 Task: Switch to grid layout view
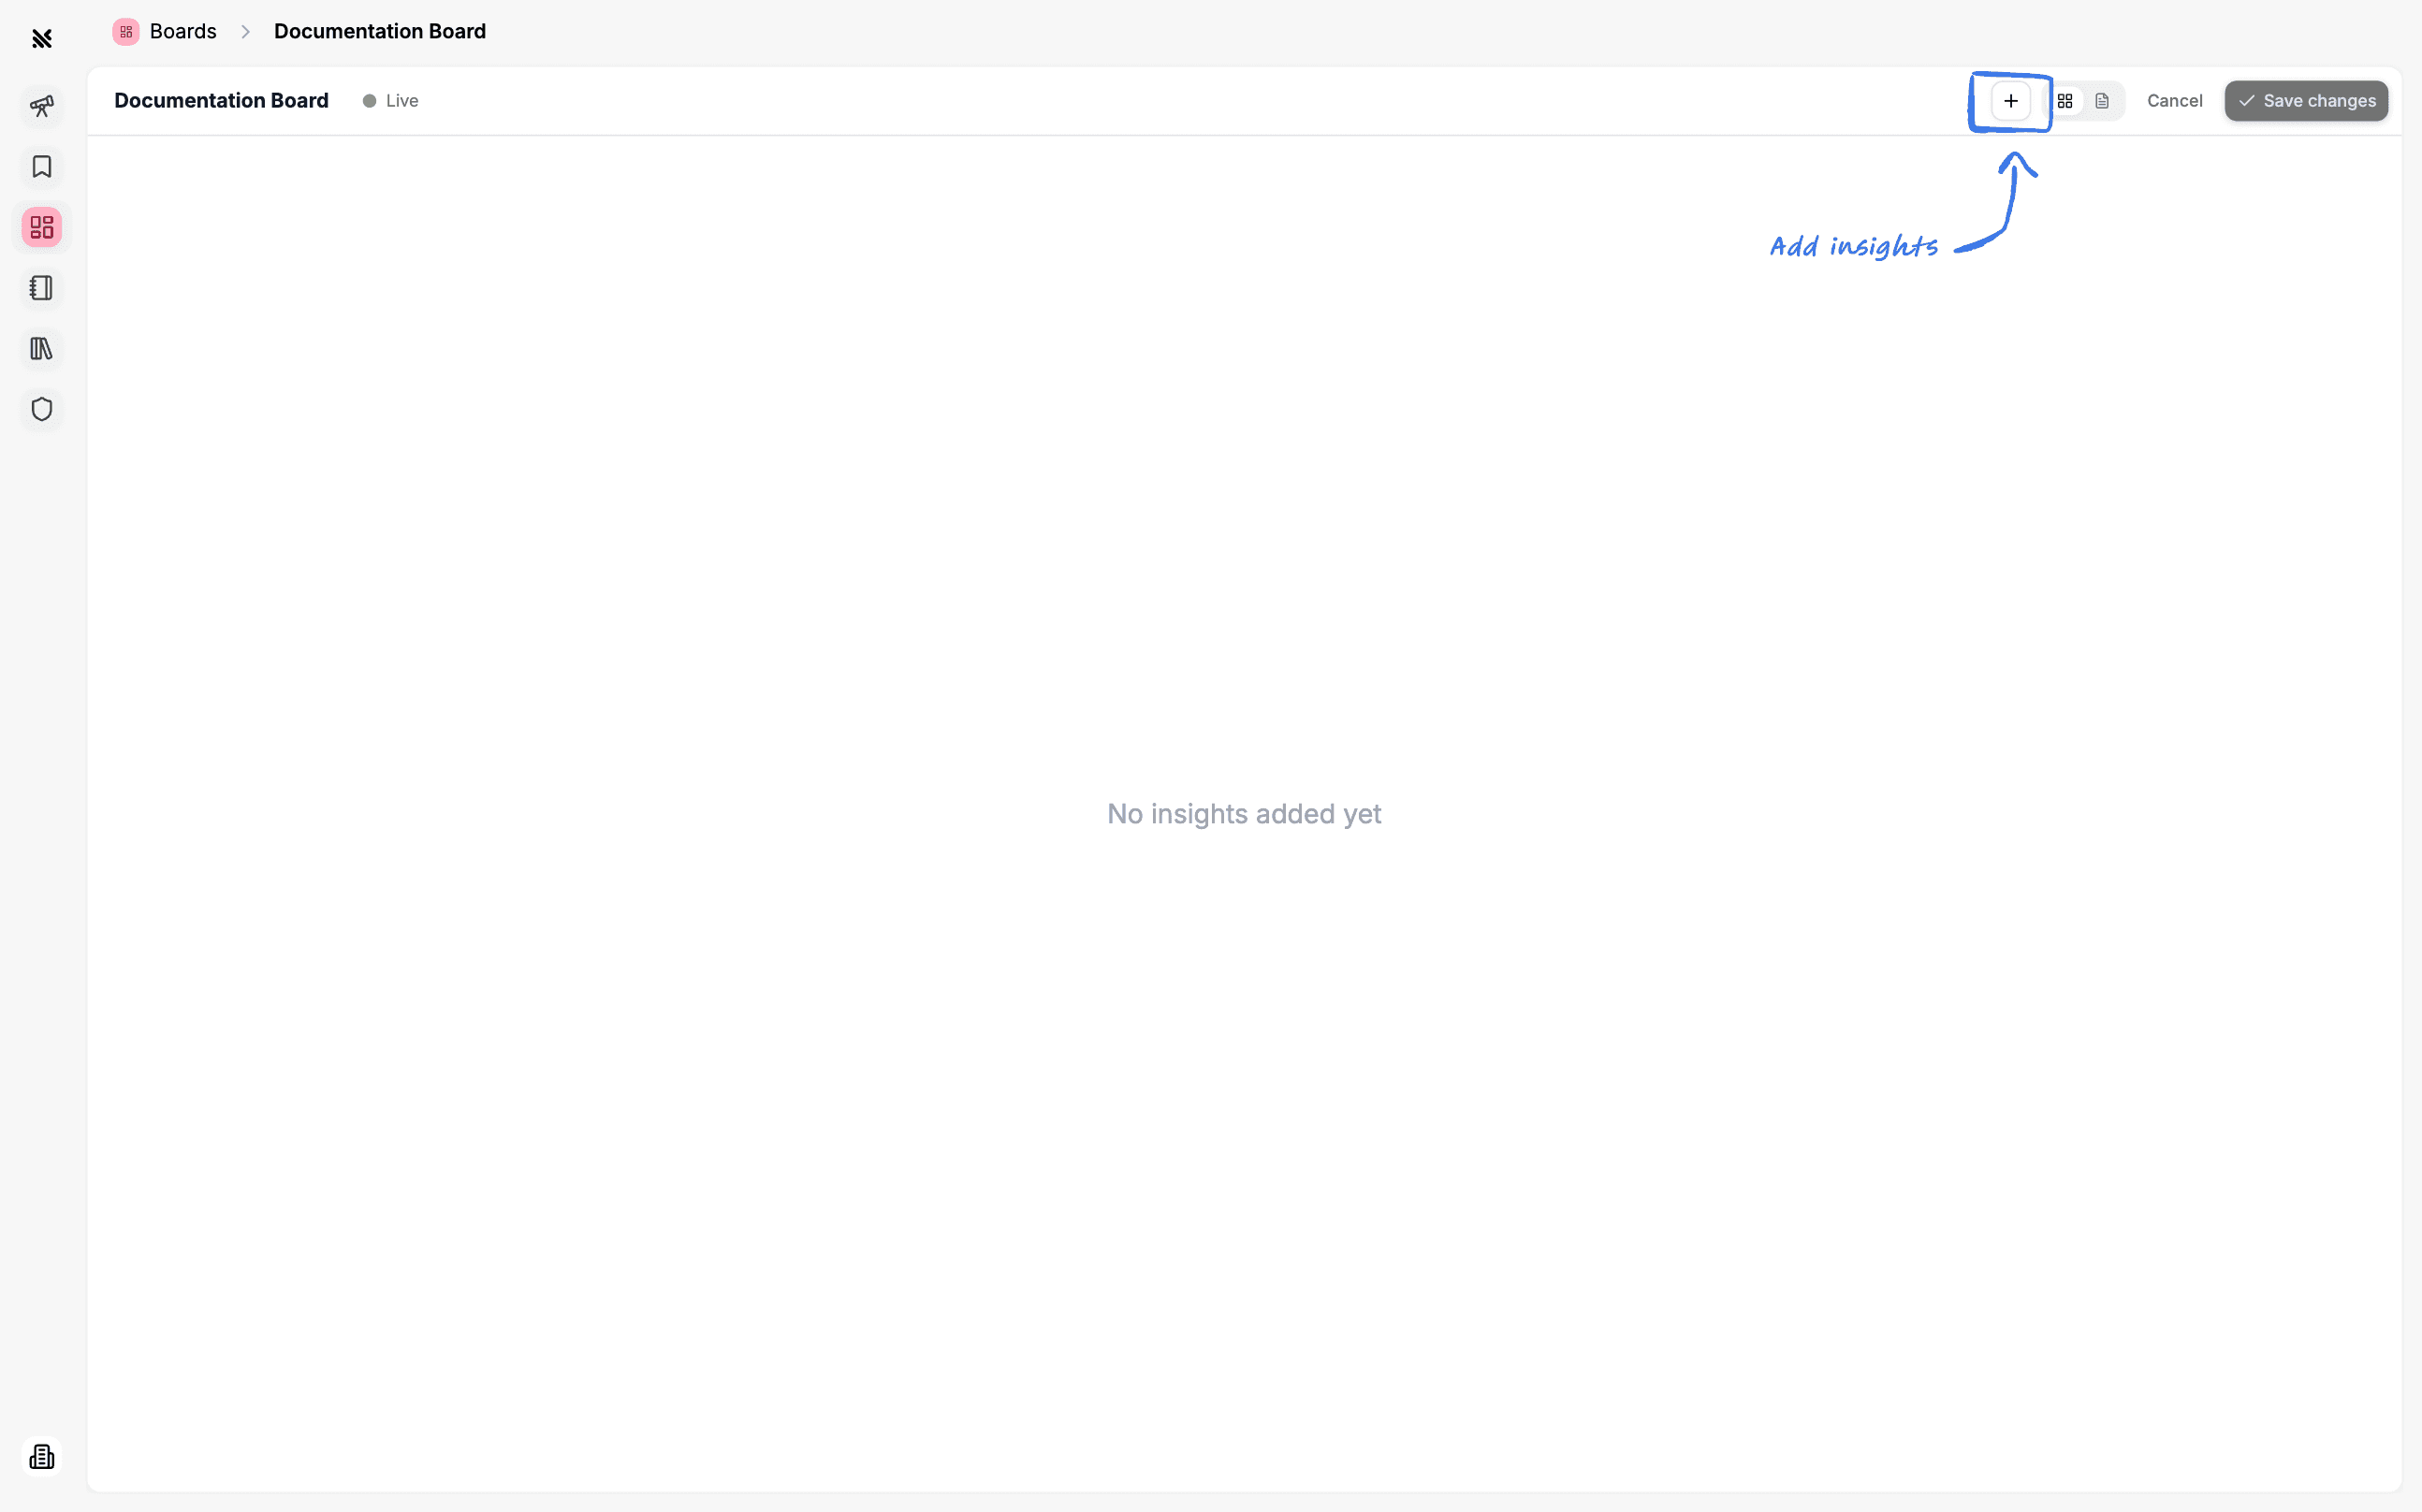coord(2065,100)
